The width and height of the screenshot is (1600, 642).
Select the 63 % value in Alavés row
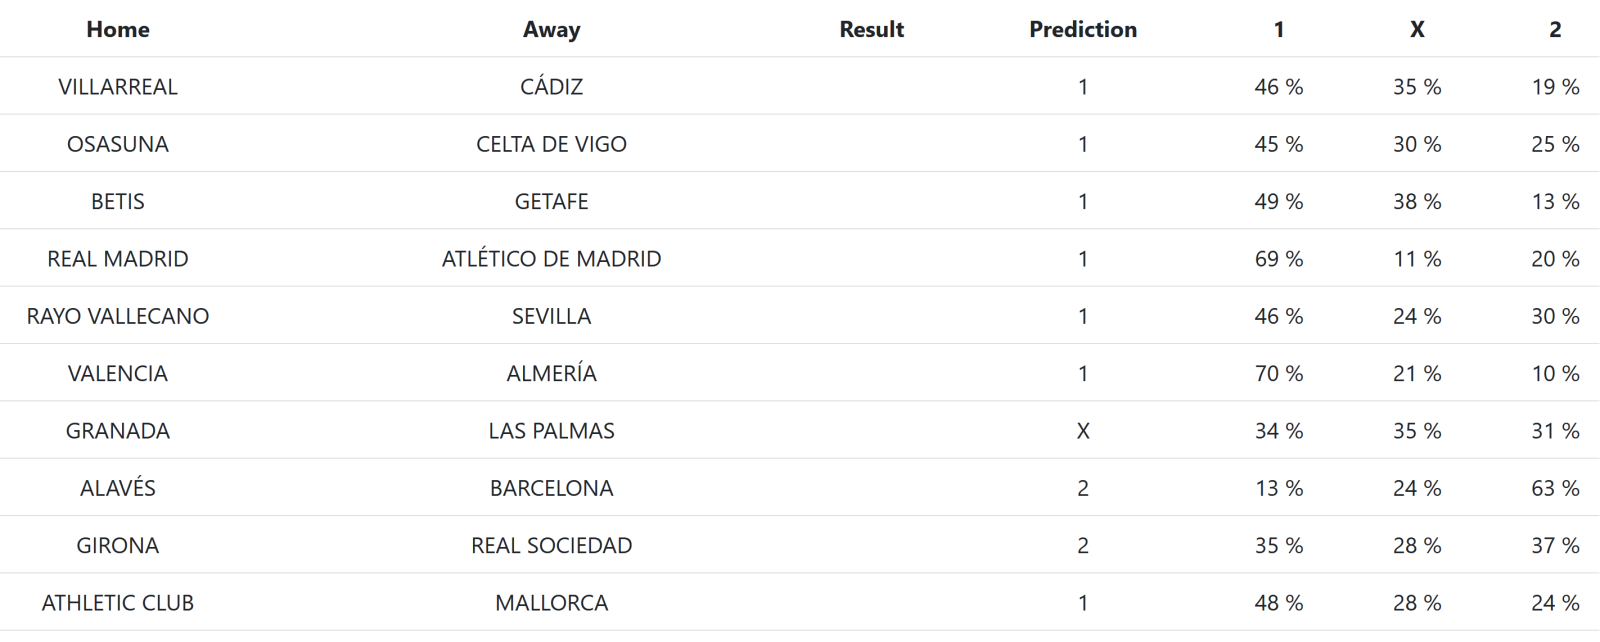pos(1555,488)
